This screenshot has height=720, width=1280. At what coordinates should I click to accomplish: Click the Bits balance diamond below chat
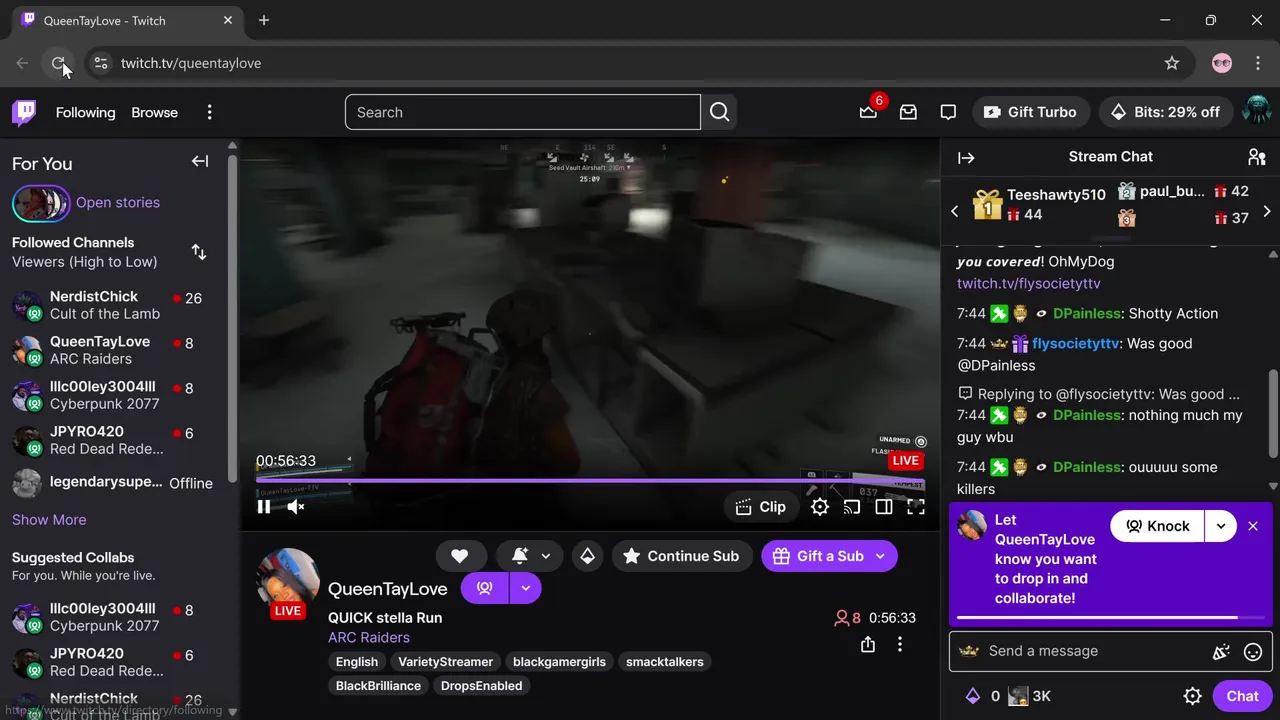coord(972,696)
